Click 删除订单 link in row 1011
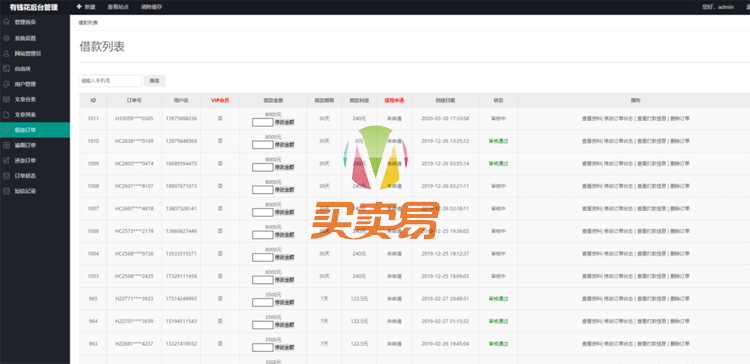 click(680, 119)
